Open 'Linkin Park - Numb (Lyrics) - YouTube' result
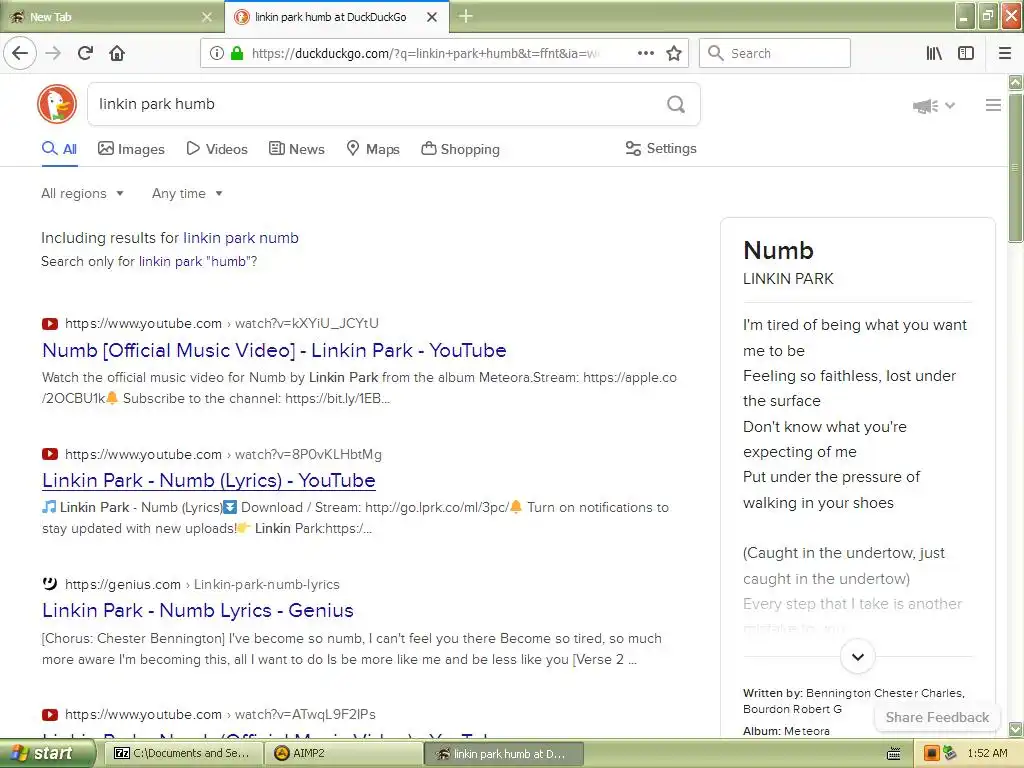Screen dimensions: 1024x768 208,480
